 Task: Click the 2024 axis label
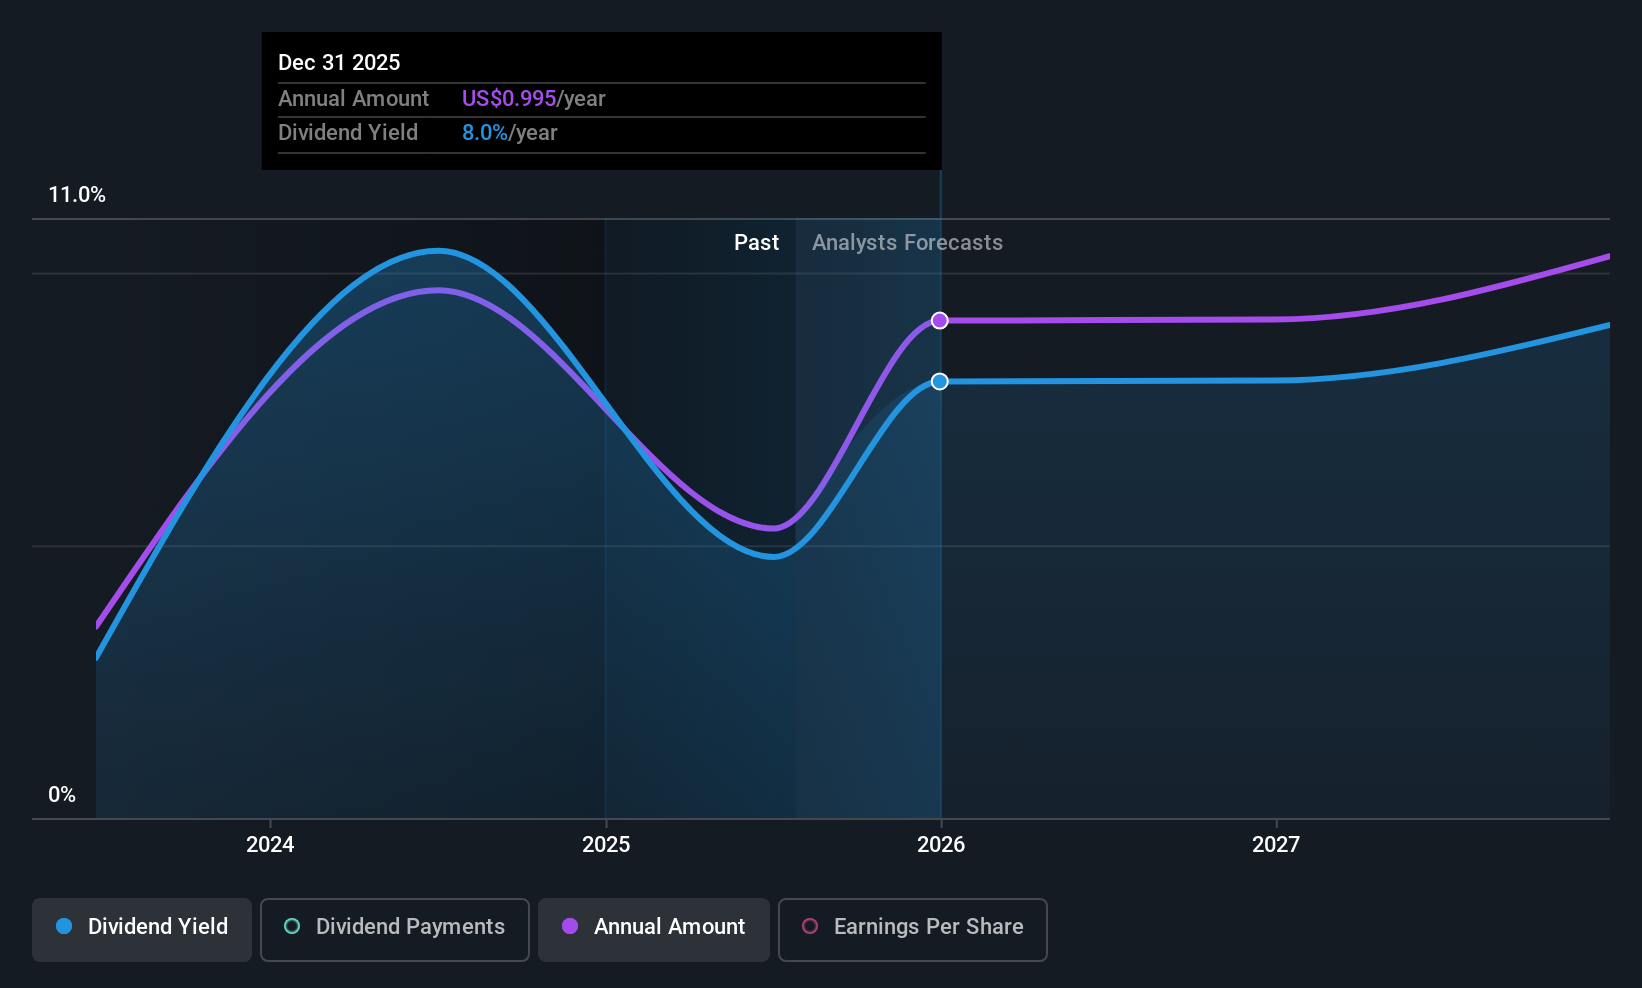[270, 844]
